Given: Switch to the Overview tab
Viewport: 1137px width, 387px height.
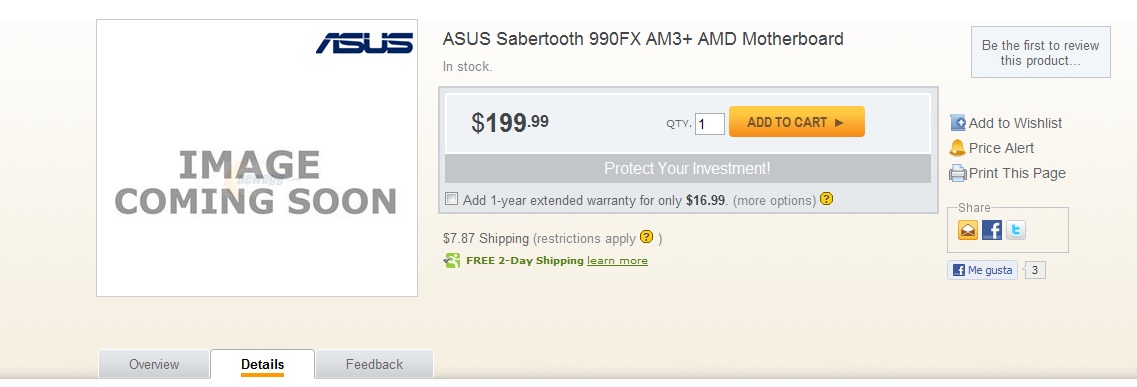Looking at the screenshot, I should click(x=154, y=365).
